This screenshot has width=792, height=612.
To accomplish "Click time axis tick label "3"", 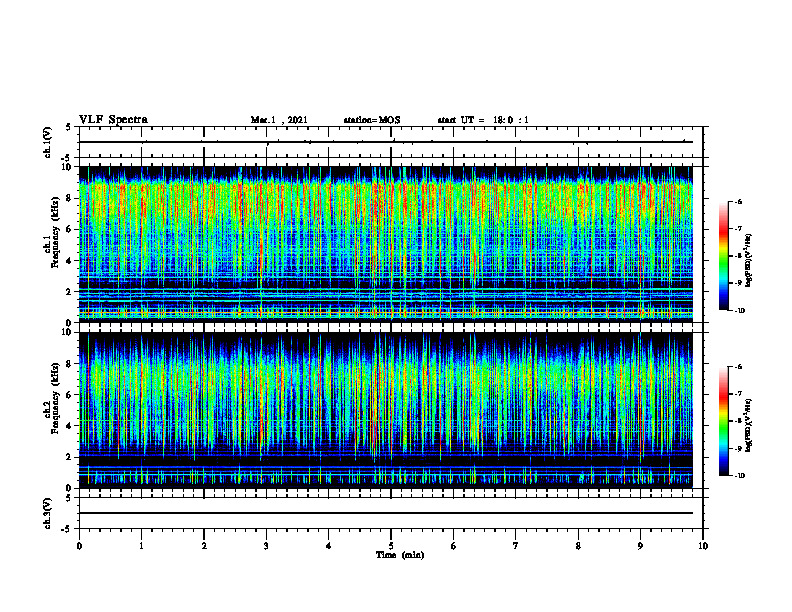I will pos(266,546).
